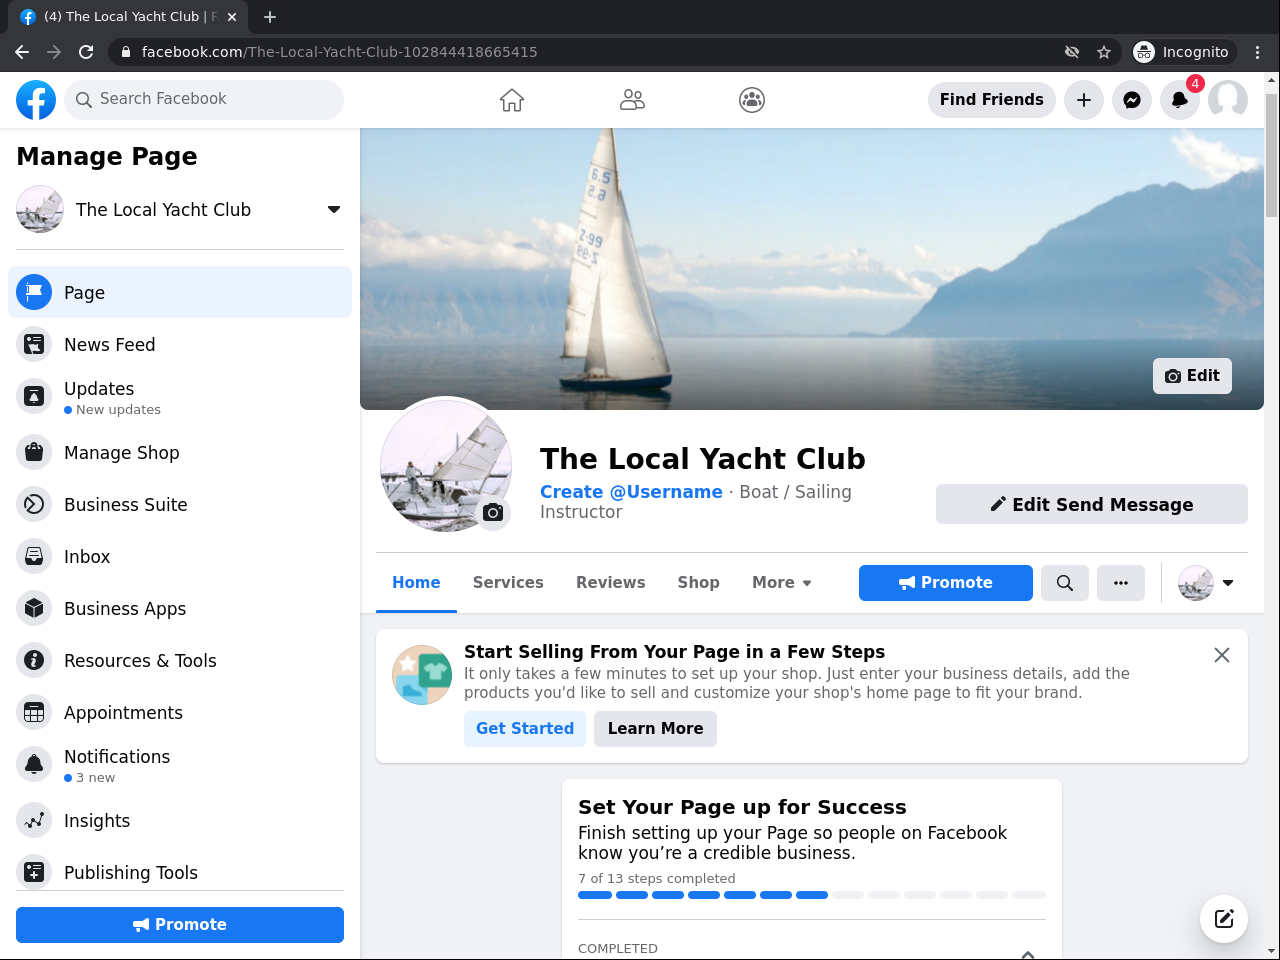
Task: Focus the Search Facebook field
Action: click(x=204, y=100)
